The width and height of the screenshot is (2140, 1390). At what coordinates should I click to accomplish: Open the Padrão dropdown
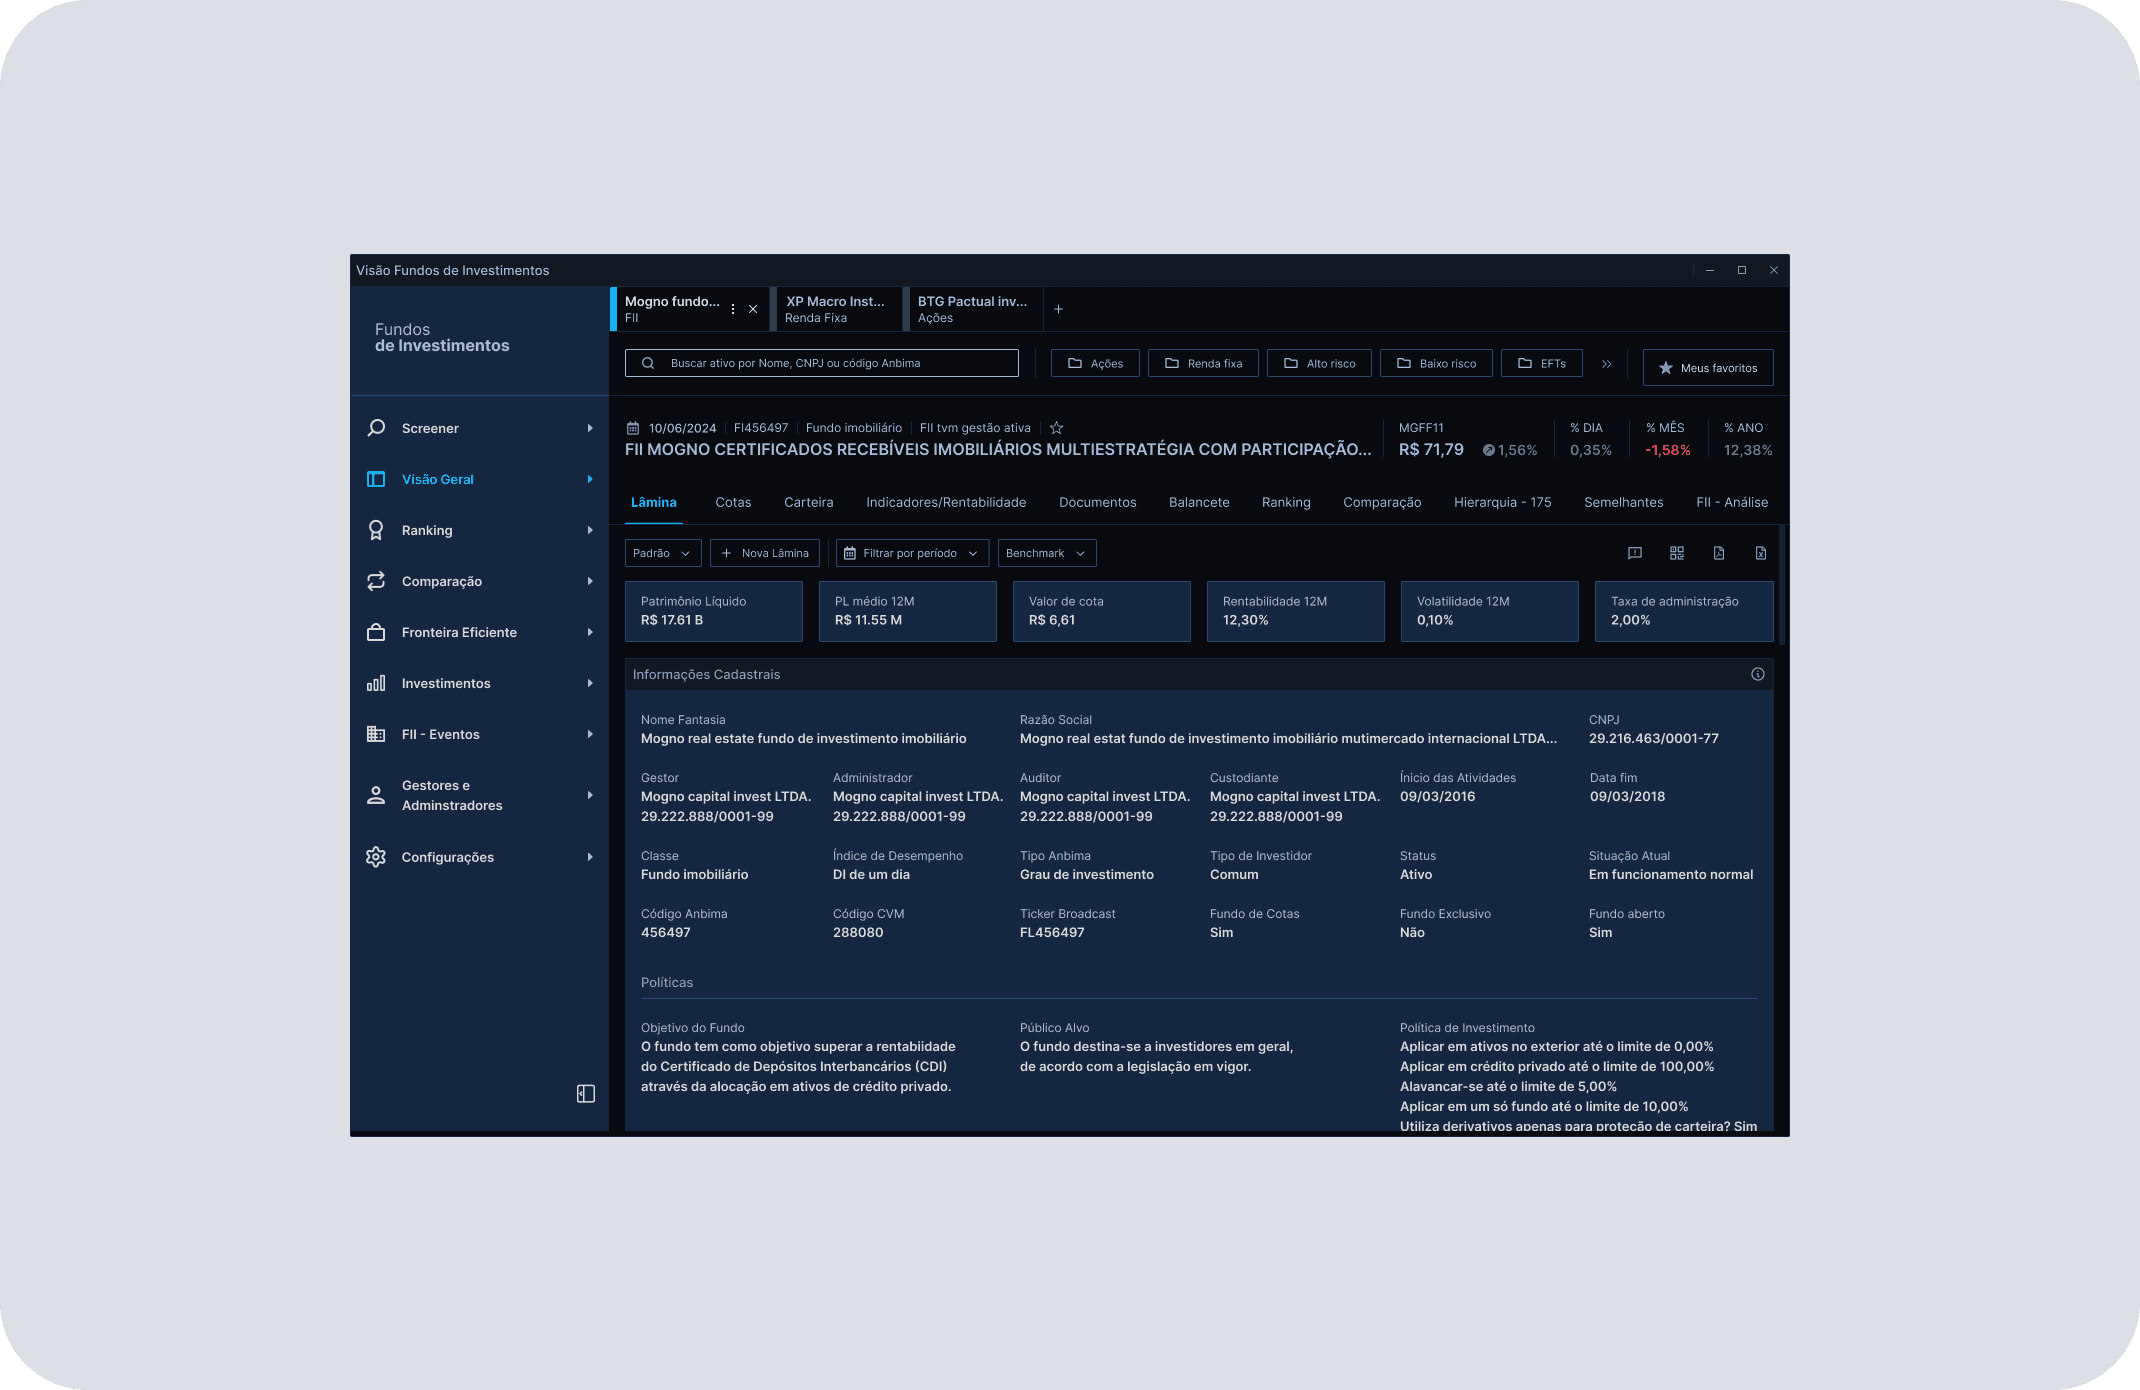(x=662, y=553)
